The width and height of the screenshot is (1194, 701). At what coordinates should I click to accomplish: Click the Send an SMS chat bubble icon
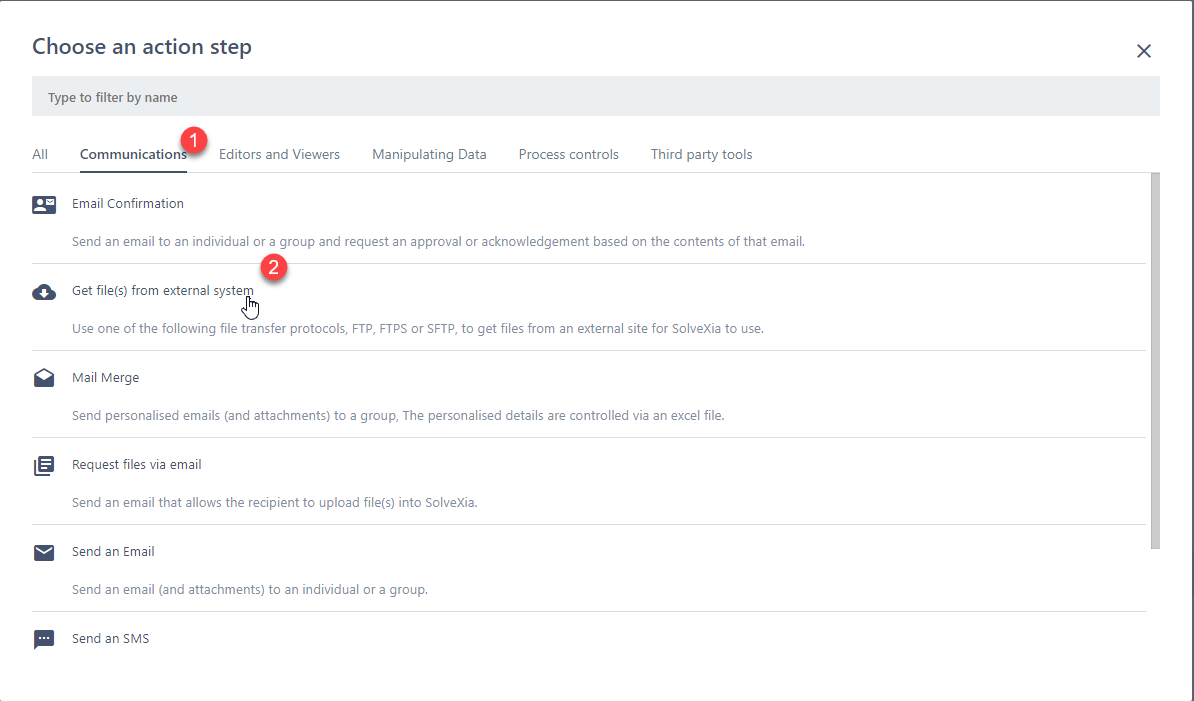pyautogui.click(x=44, y=639)
